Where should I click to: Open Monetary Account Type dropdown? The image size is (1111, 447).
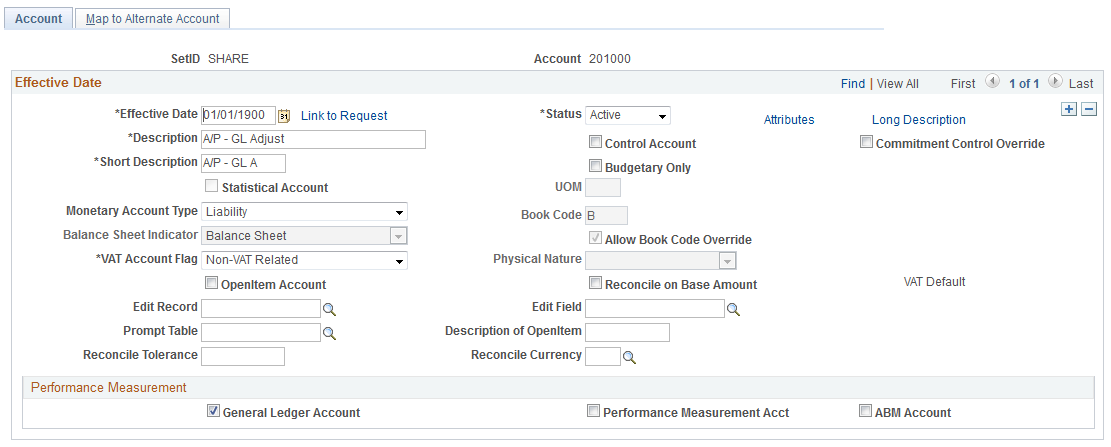pos(305,211)
